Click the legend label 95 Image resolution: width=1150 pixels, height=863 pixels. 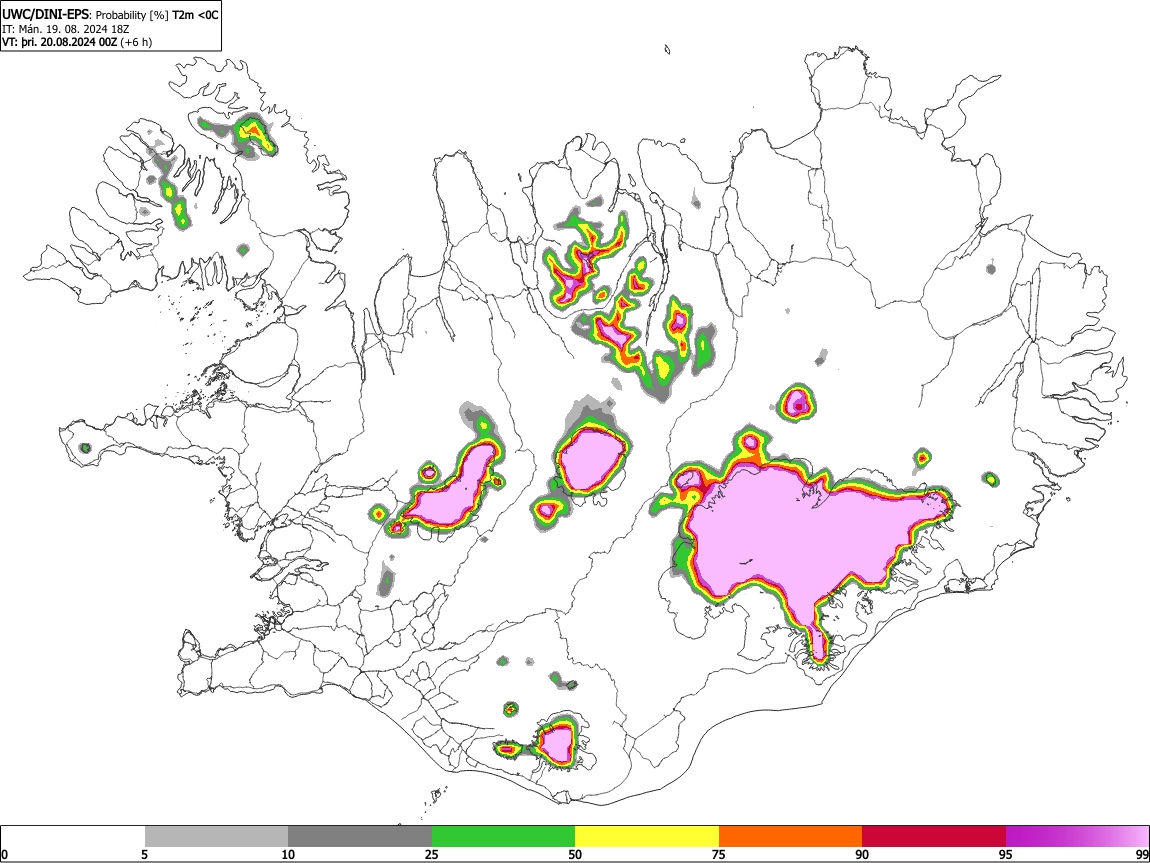pyautogui.click(x=1006, y=854)
